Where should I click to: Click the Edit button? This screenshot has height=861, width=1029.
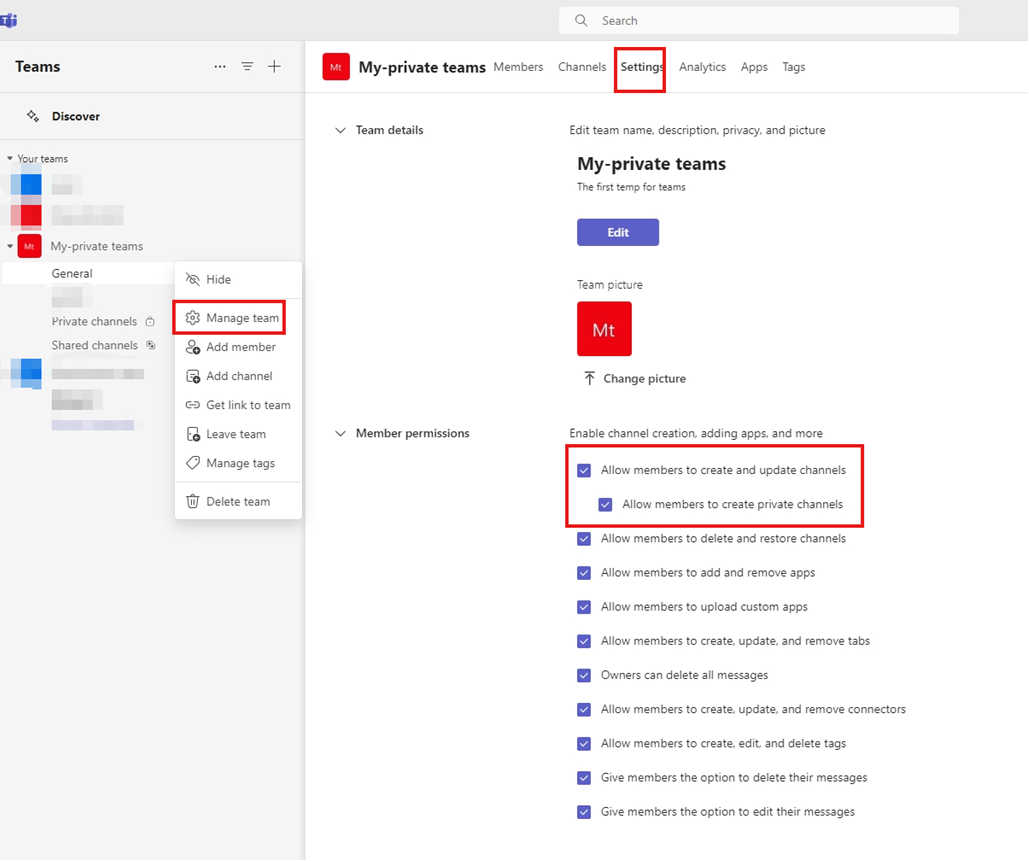618,232
